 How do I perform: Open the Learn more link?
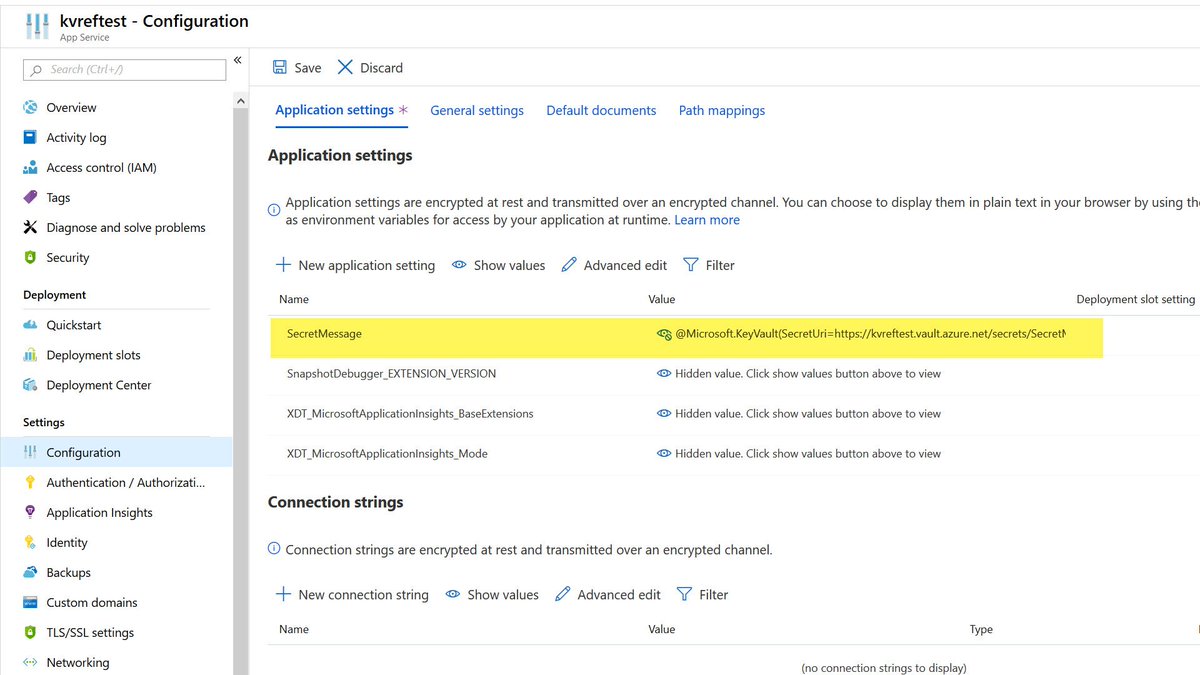(707, 220)
